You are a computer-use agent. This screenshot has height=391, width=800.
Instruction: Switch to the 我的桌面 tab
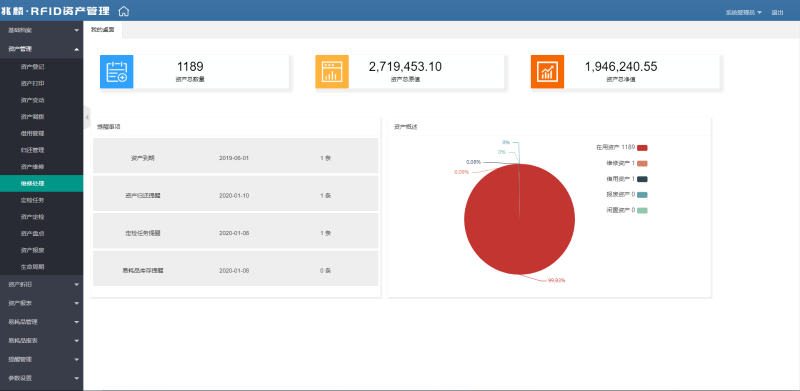103,30
